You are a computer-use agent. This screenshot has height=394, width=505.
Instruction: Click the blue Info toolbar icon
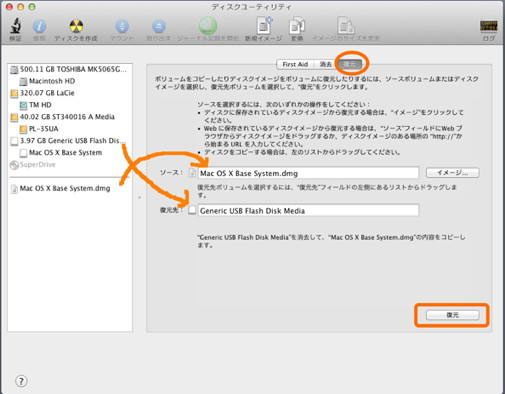40,26
